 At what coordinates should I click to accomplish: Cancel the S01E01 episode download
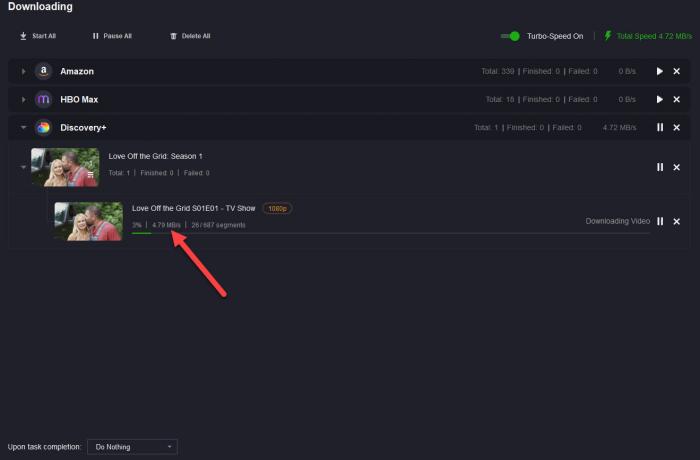tap(677, 221)
